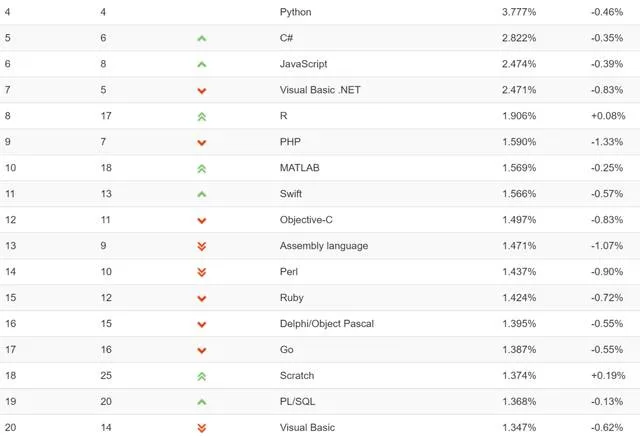Click the double green up arrow beside MATLAB
The height and width of the screenshot is (436, 640).
(202, 168)
